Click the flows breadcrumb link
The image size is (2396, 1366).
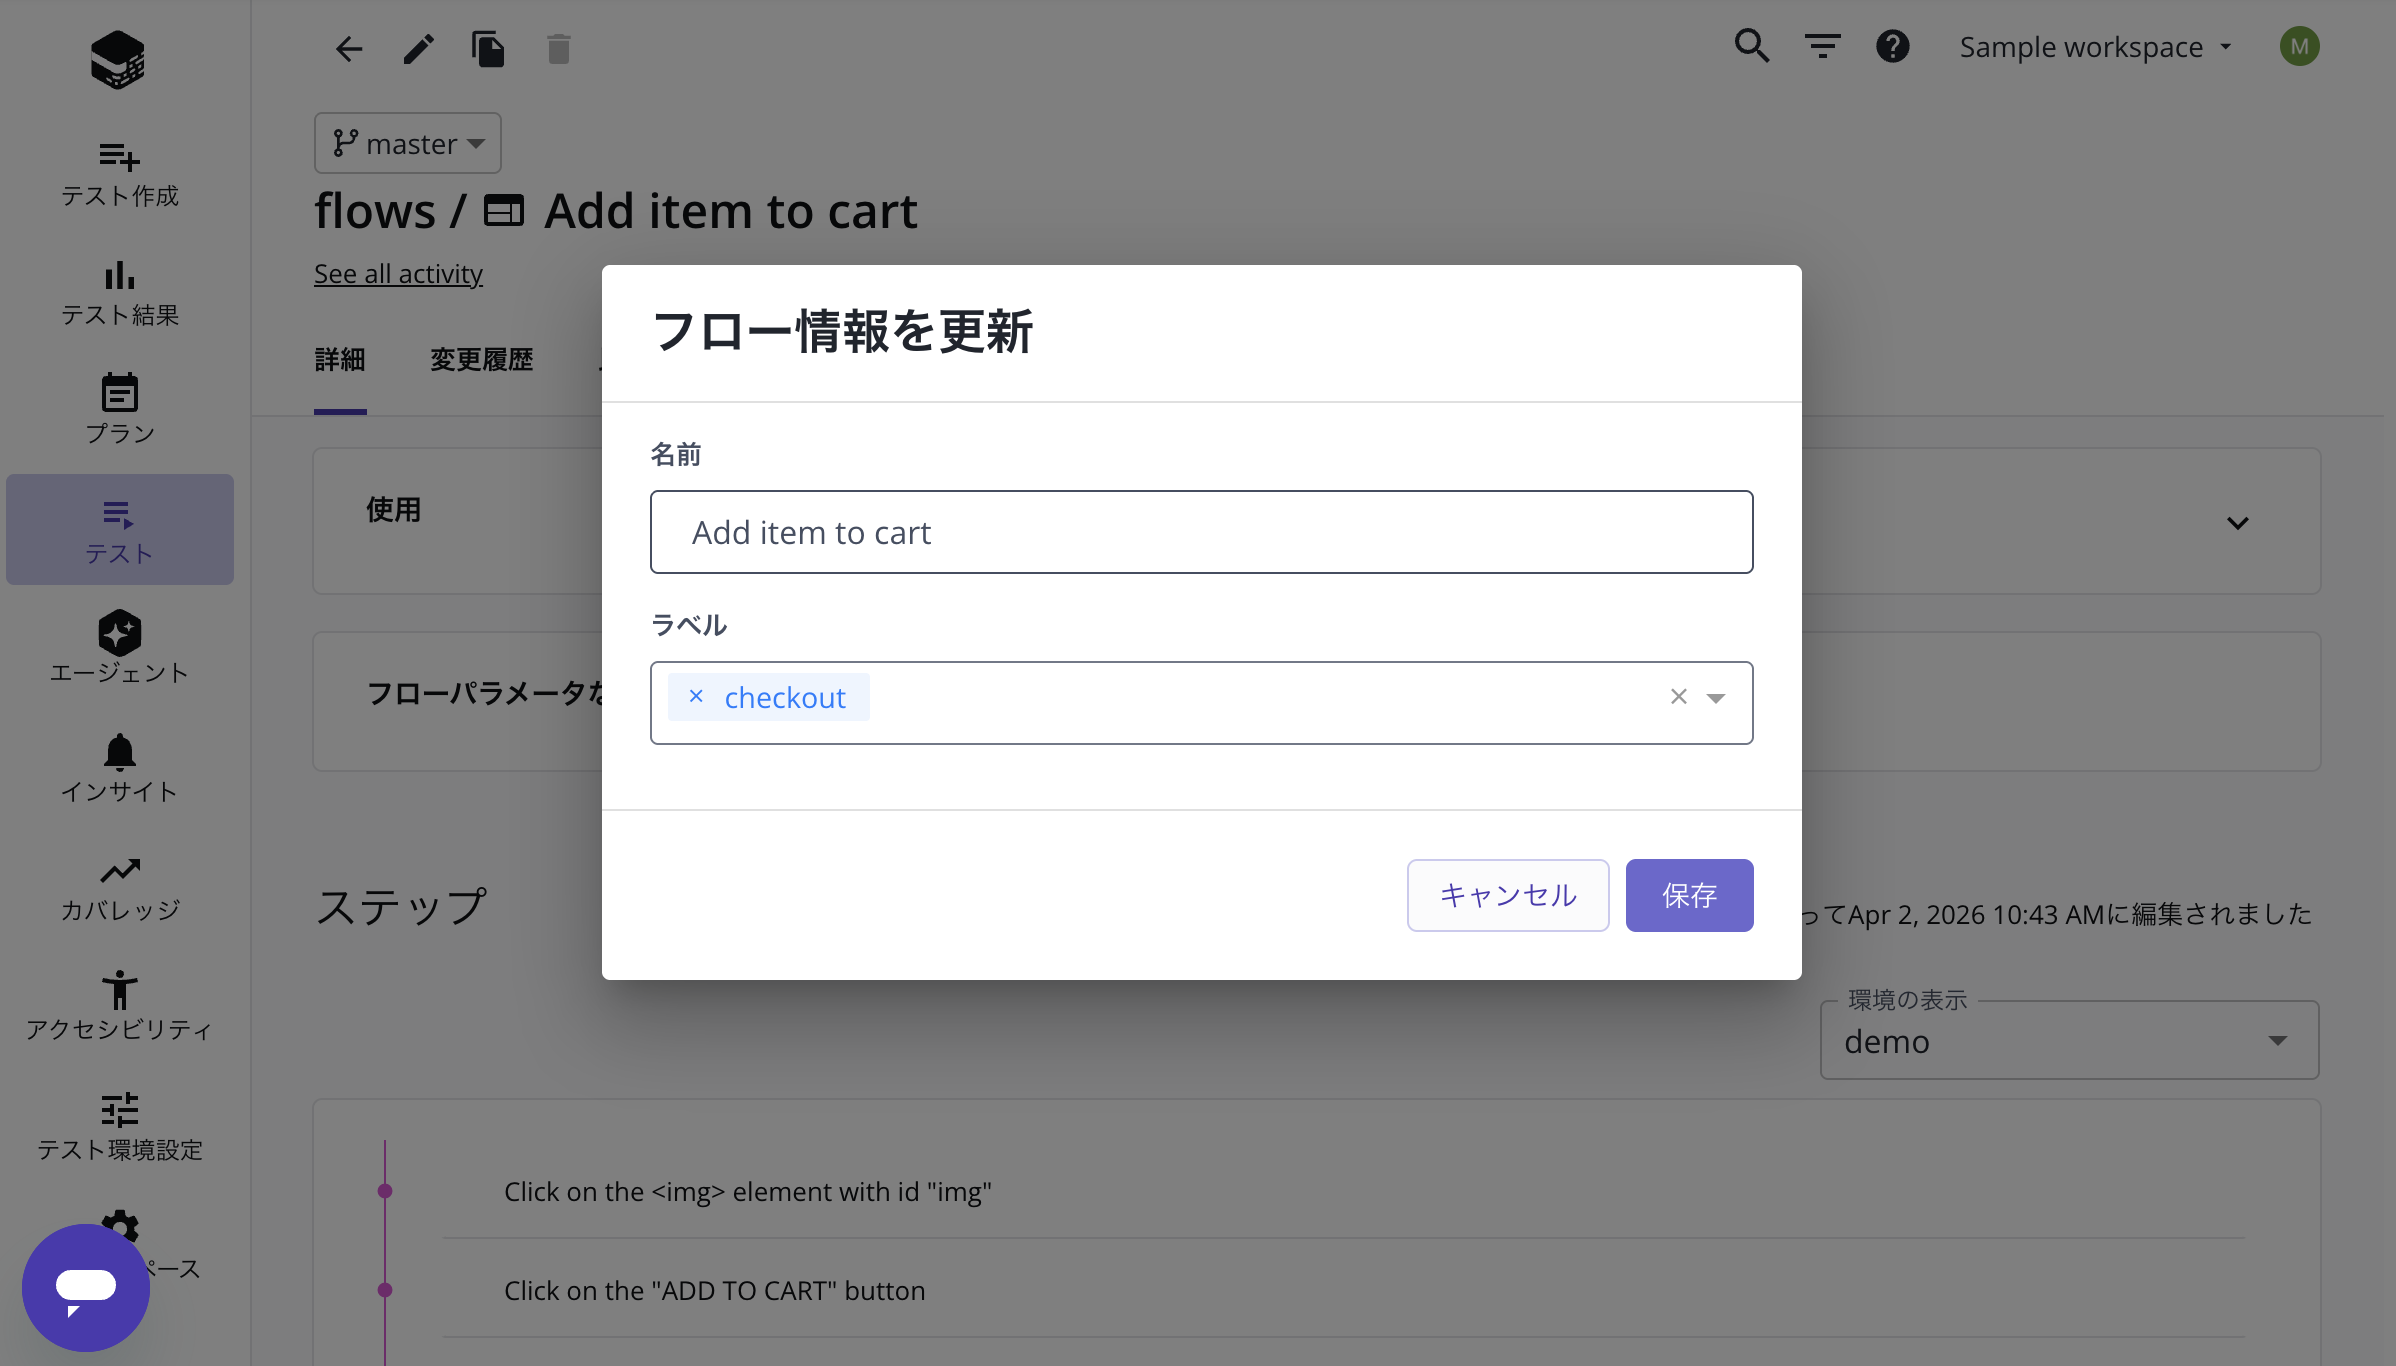(375, 211)
